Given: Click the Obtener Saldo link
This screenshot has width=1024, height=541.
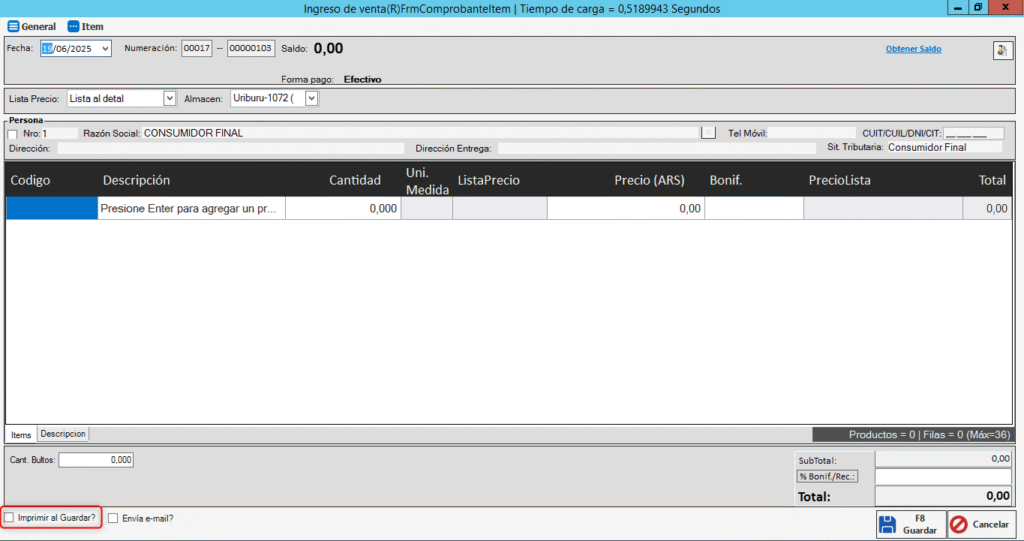Looking at the screenshot, I should (913, 49).
